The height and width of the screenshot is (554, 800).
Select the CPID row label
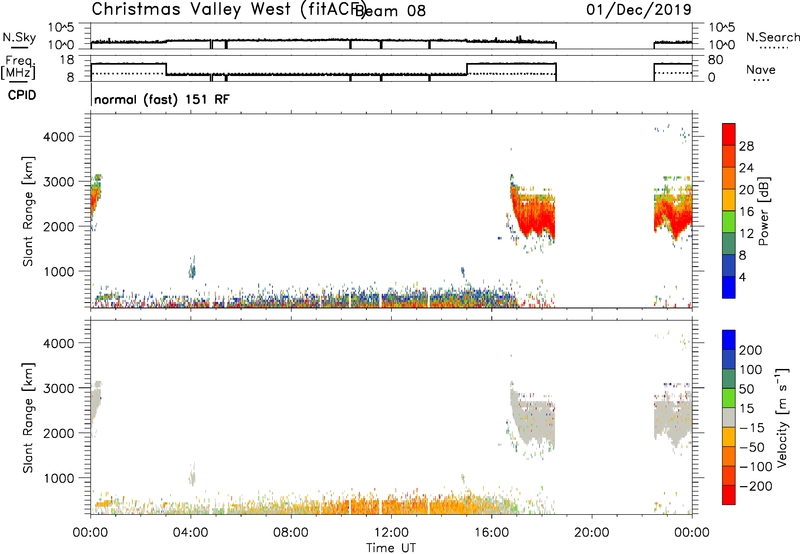click(22, 95)
